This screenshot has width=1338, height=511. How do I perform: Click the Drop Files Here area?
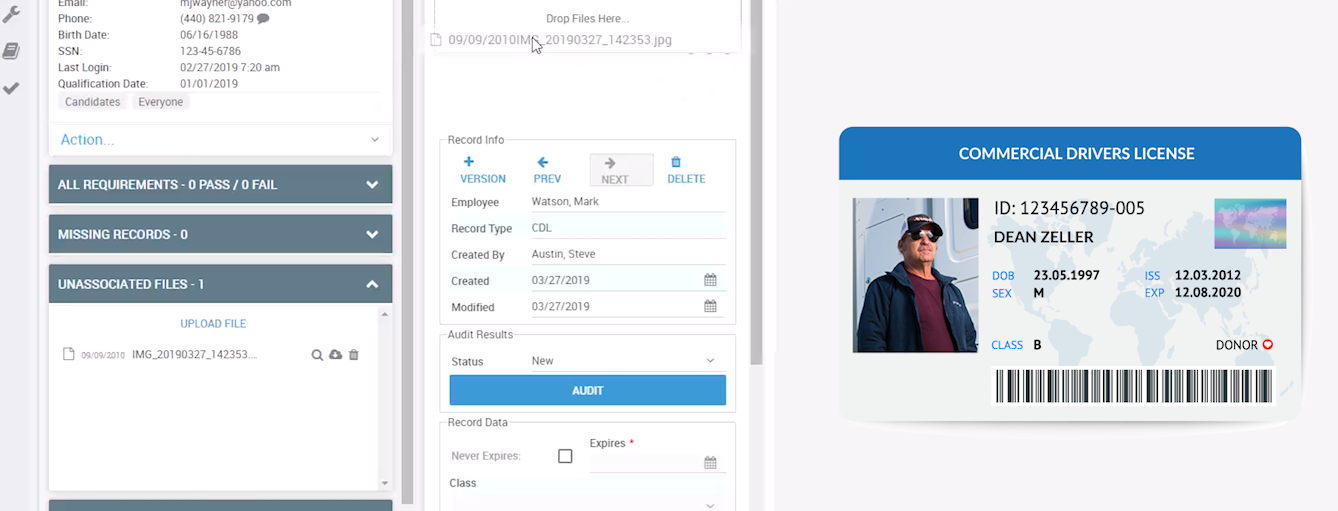tap(588, 19)
